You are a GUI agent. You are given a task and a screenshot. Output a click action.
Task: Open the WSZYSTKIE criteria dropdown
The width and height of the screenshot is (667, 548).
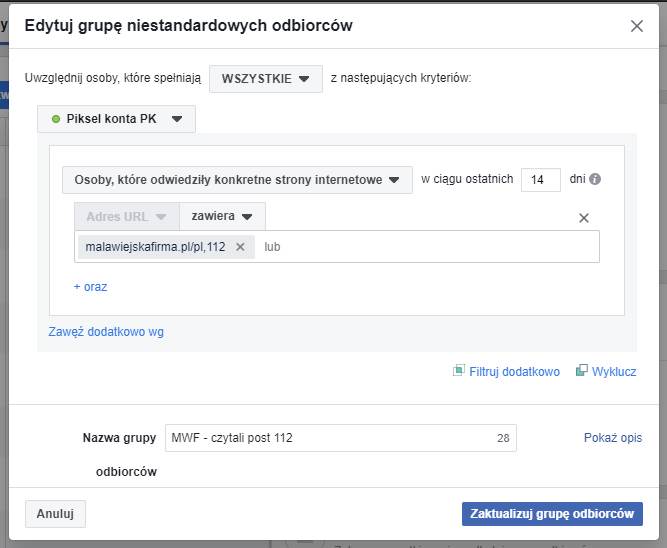265,78
